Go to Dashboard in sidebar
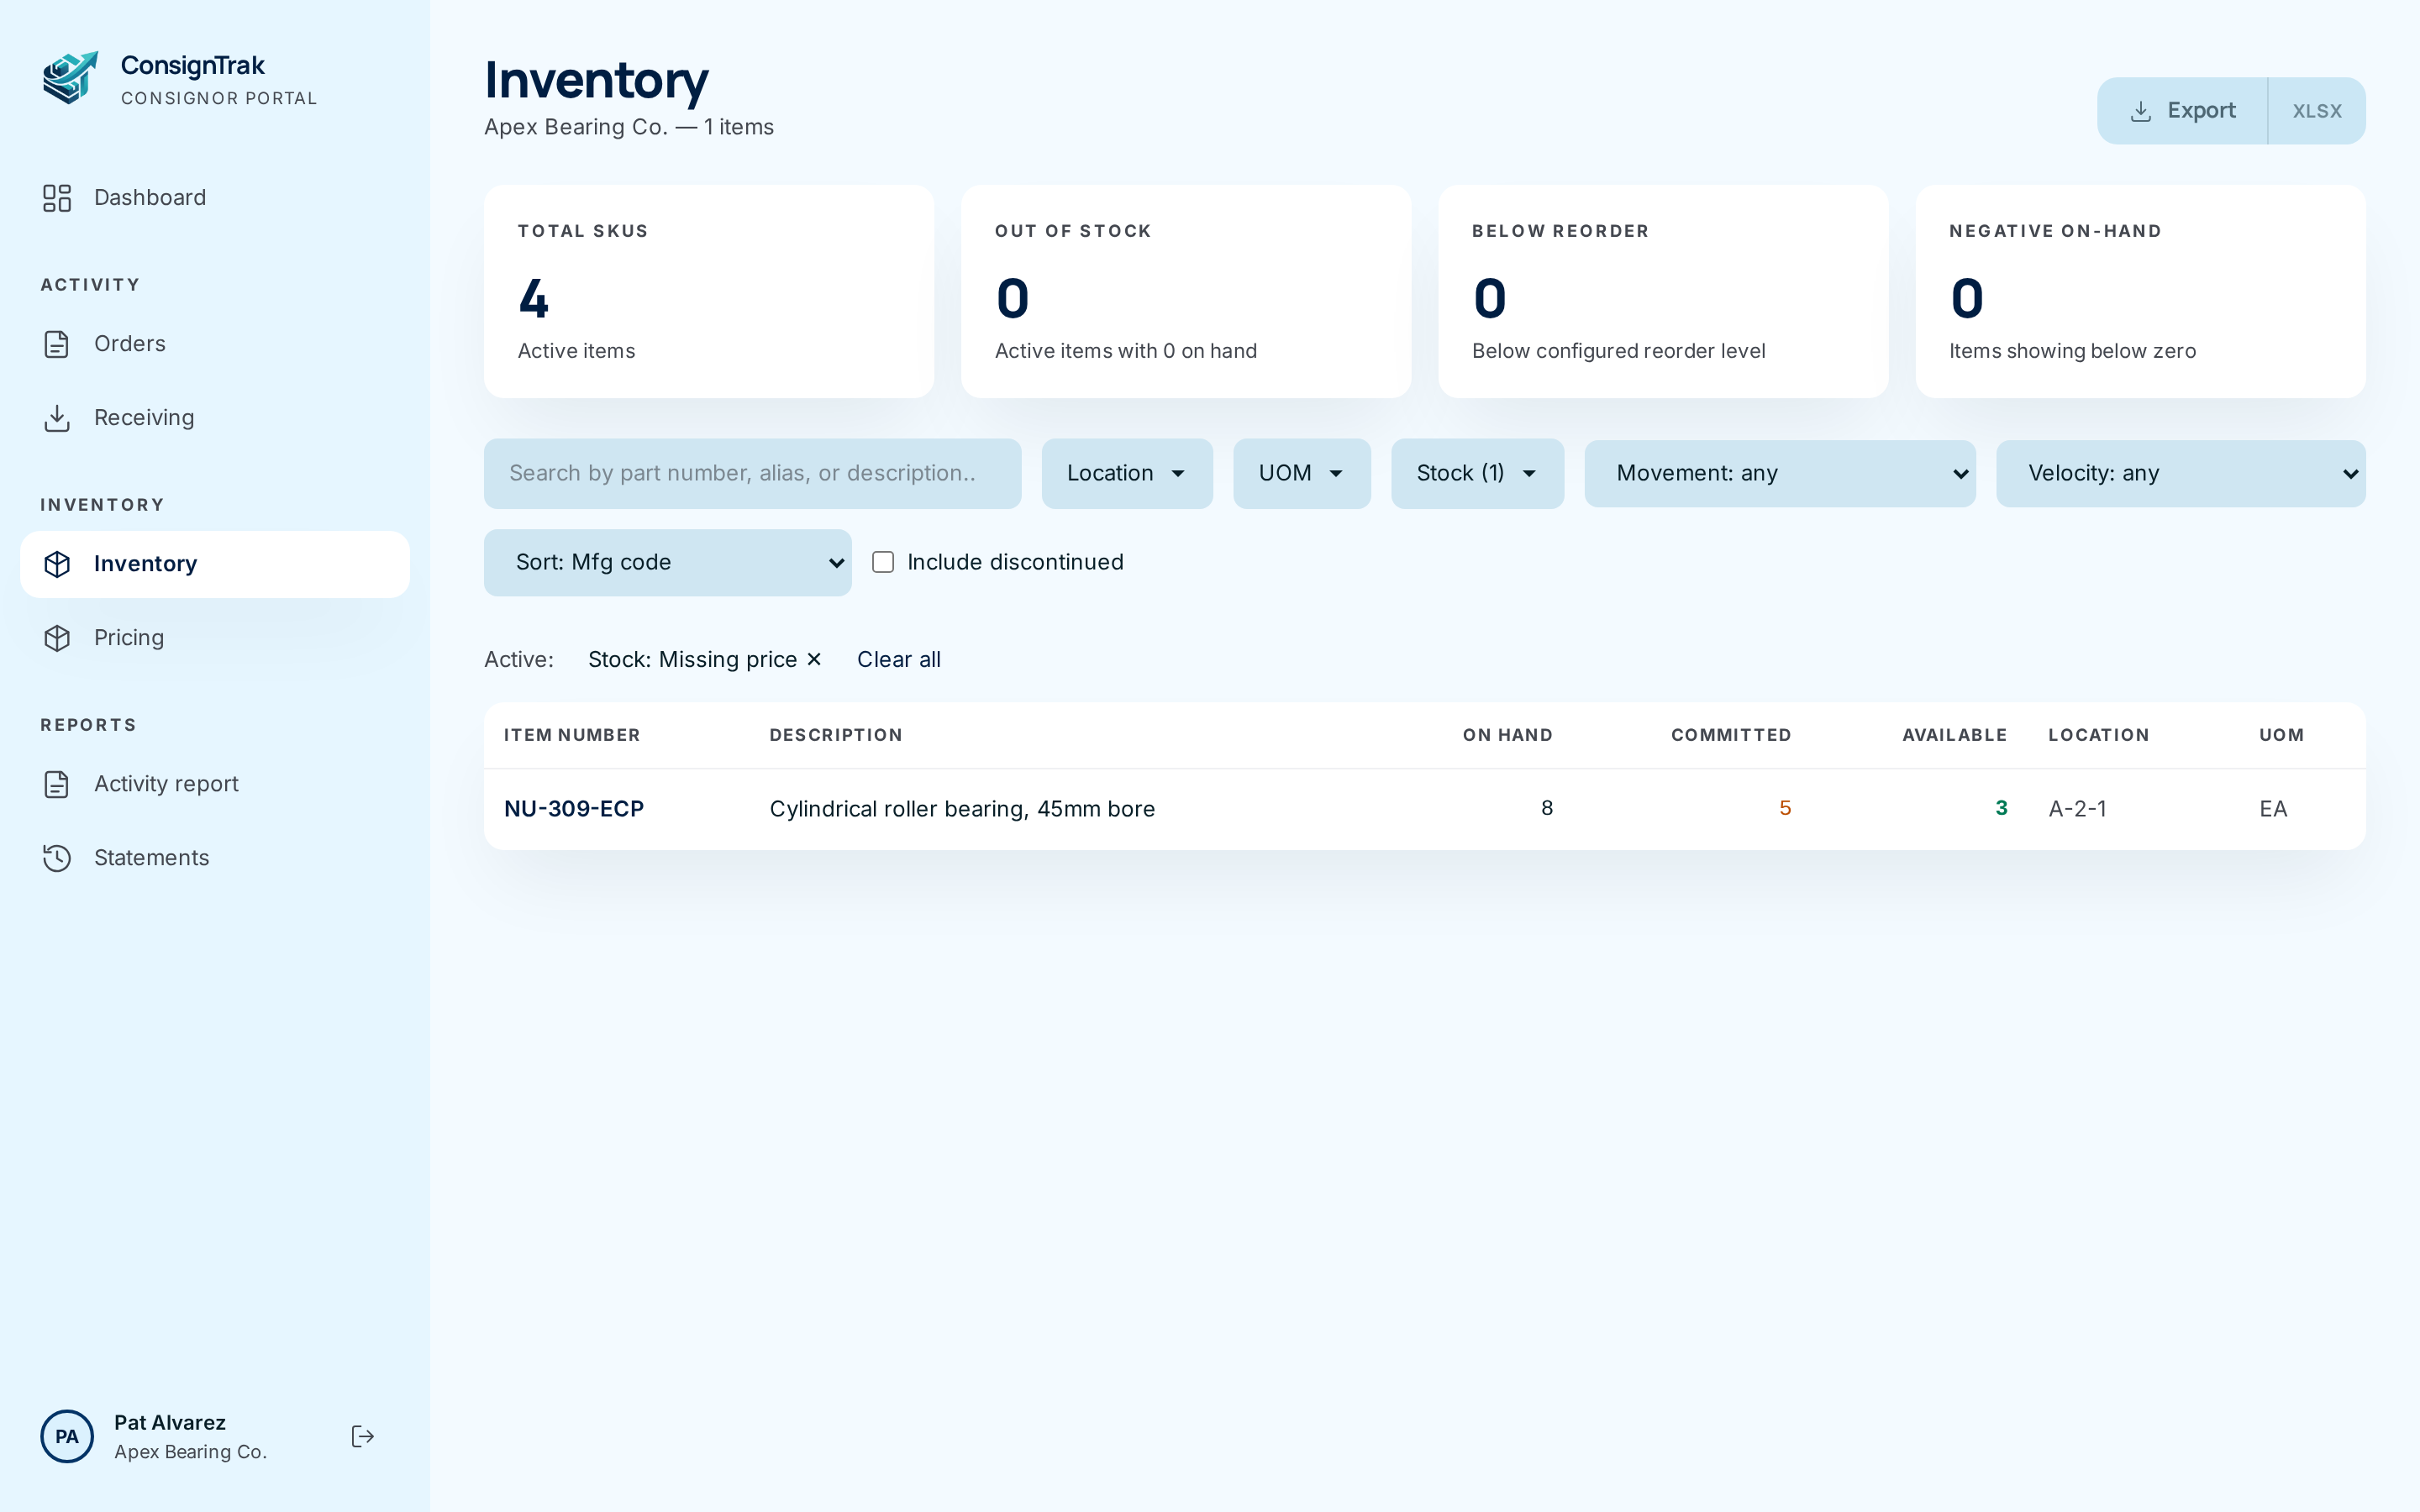This screenshot has height=1512, width=2420. pyautogui.click(x=215, y=198)
